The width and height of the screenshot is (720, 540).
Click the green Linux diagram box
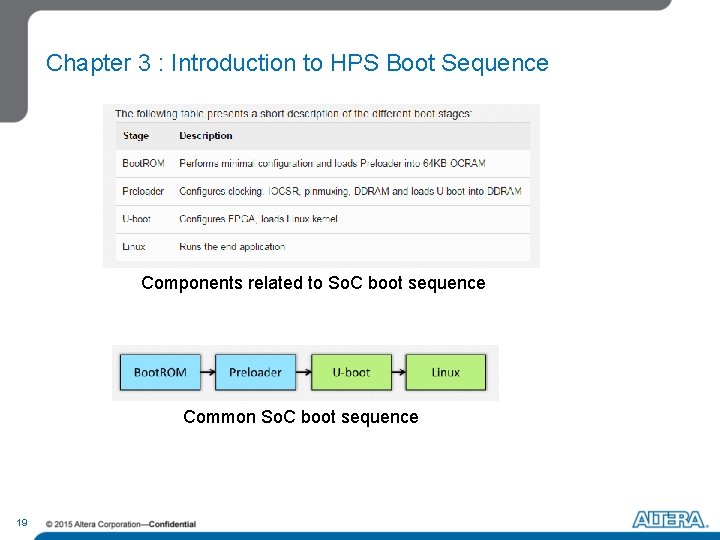pos(445,372)
